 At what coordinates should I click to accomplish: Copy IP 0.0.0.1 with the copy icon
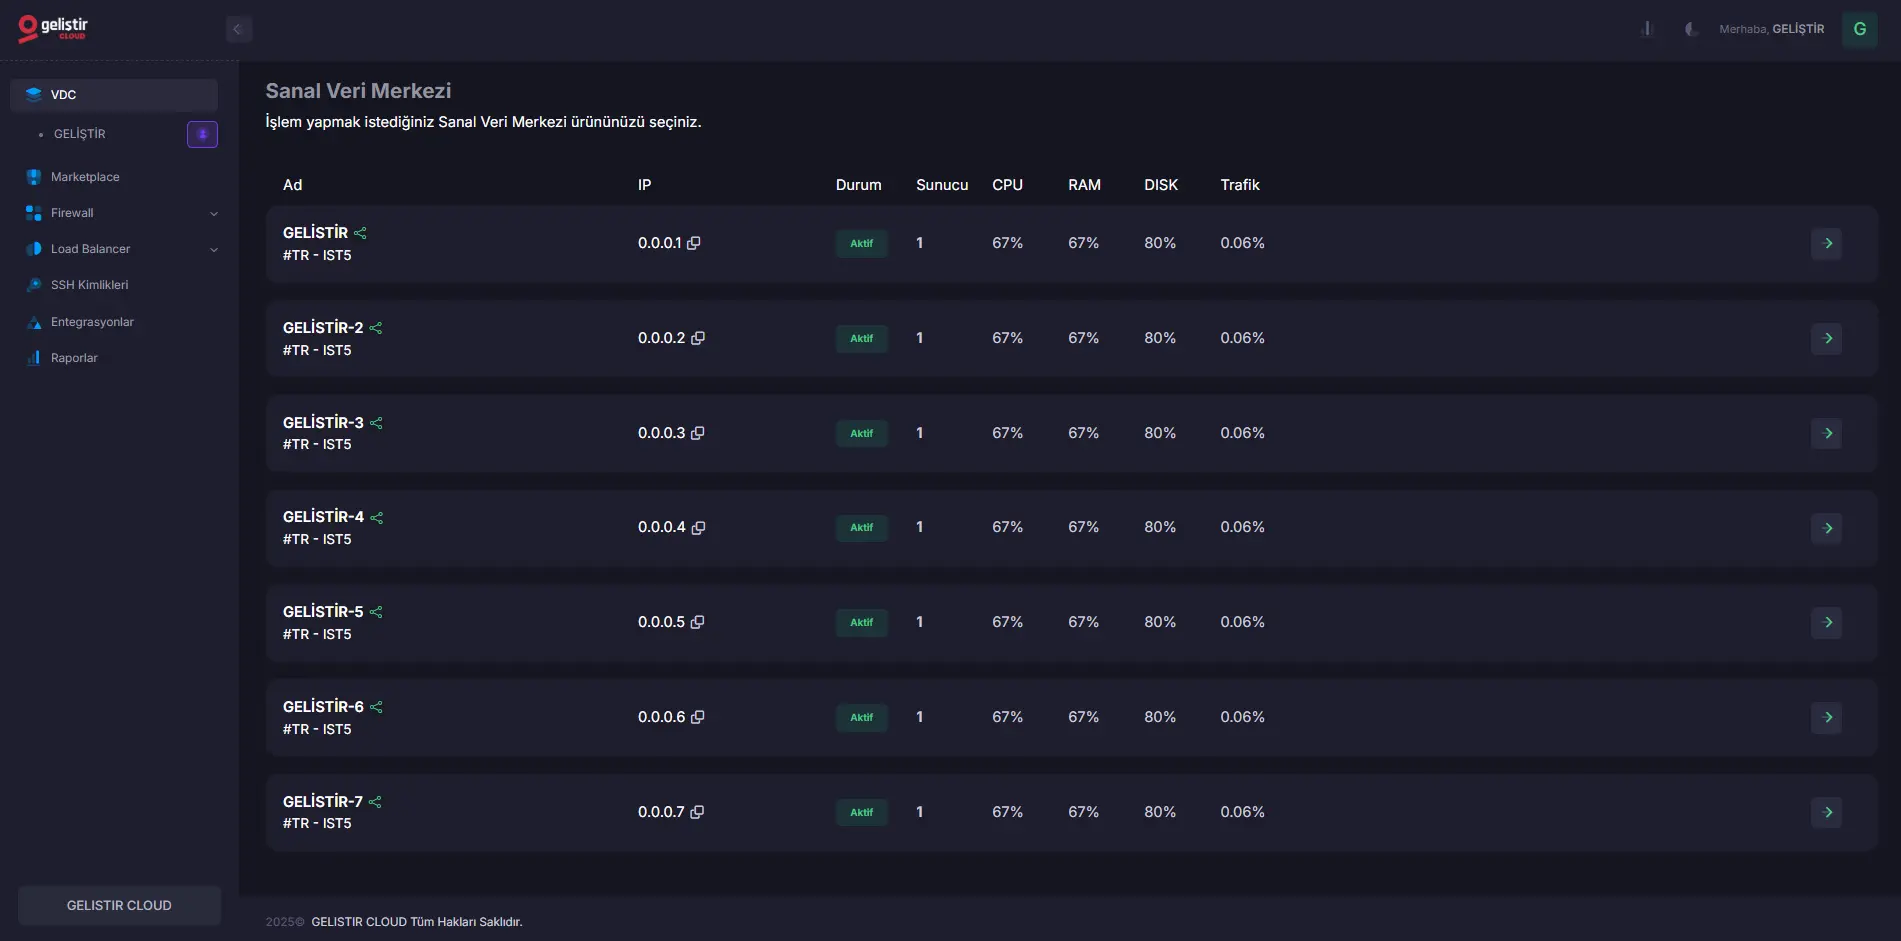pyautogui.click(x=696, y=243)
